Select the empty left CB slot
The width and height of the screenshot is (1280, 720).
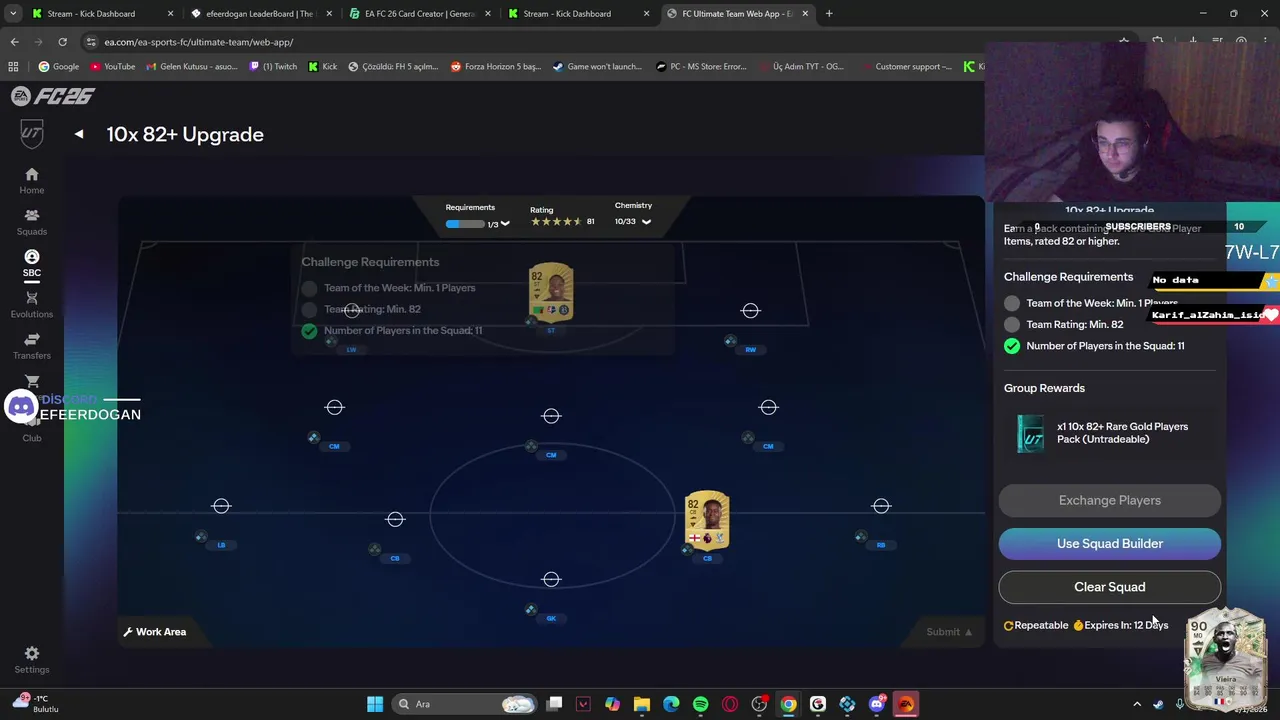point(395,519)
